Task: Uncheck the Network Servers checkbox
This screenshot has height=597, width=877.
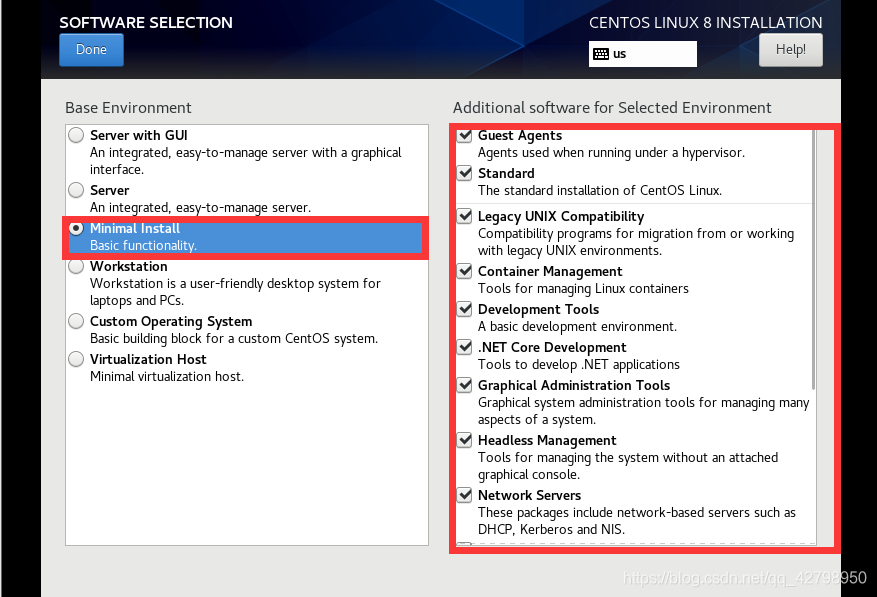Action: [x=465, y=495]
